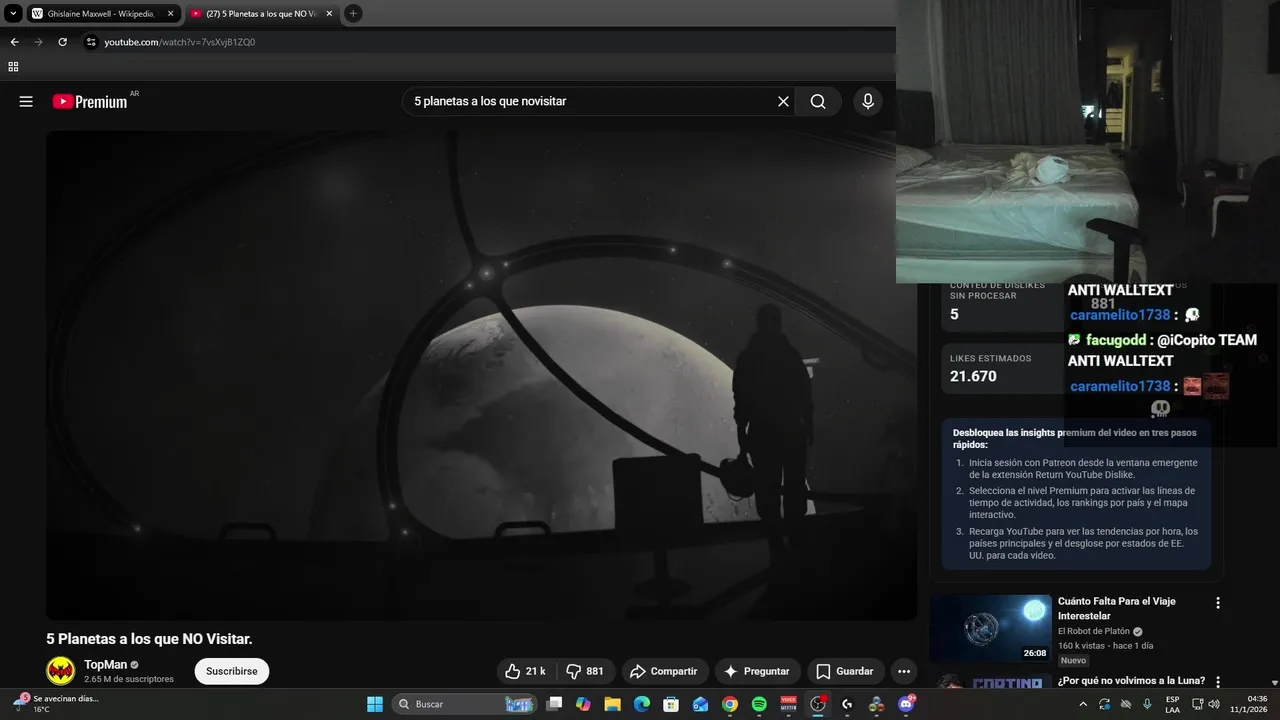
Task: Open the Compartir share dialog
Action: click(664, 671)
